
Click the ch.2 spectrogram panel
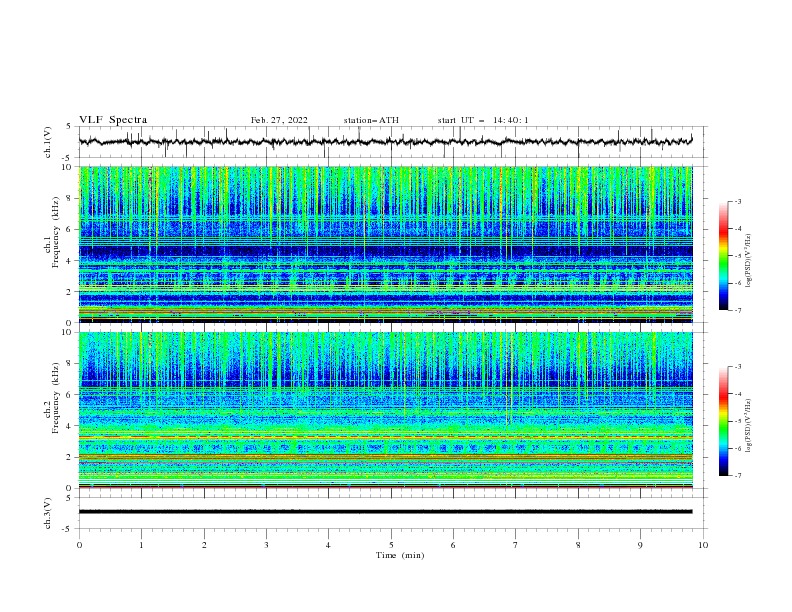385,410
